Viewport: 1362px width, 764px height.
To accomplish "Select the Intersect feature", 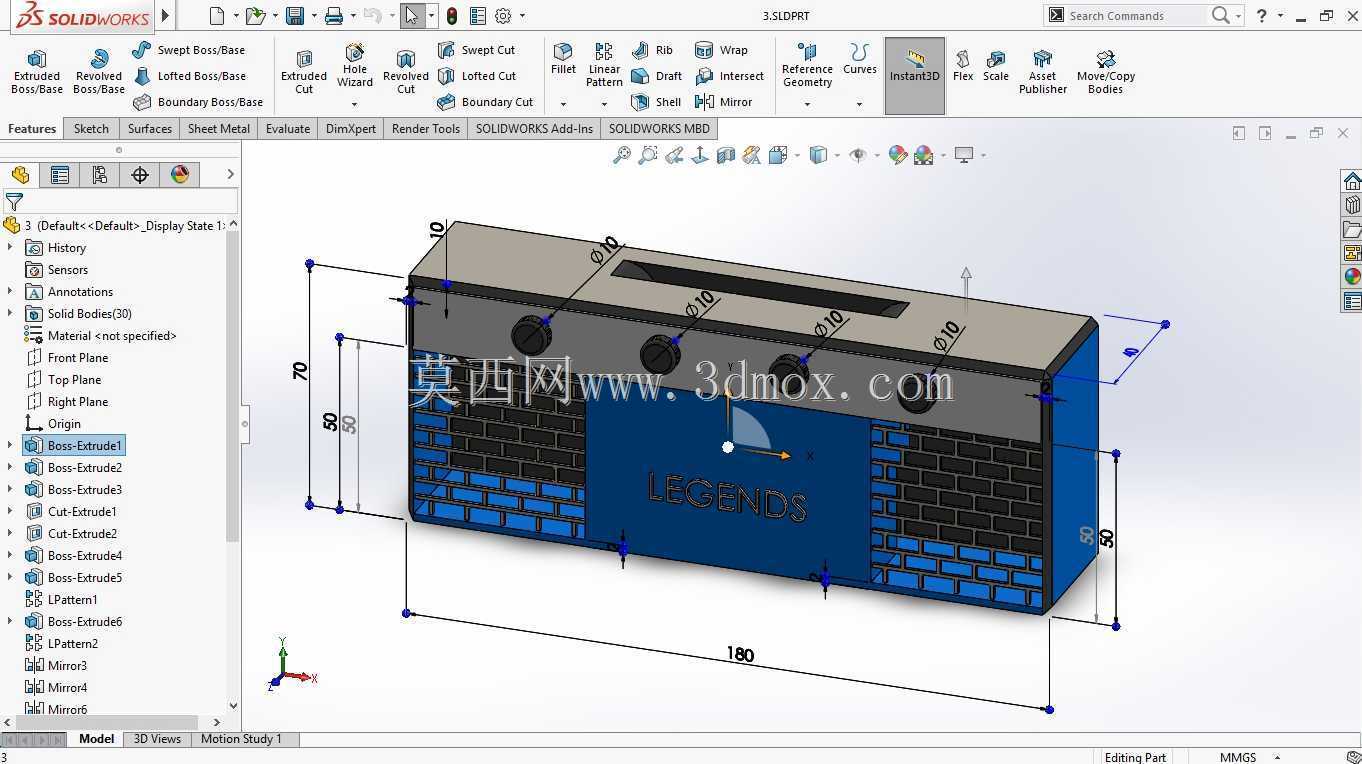I will 729,76.
